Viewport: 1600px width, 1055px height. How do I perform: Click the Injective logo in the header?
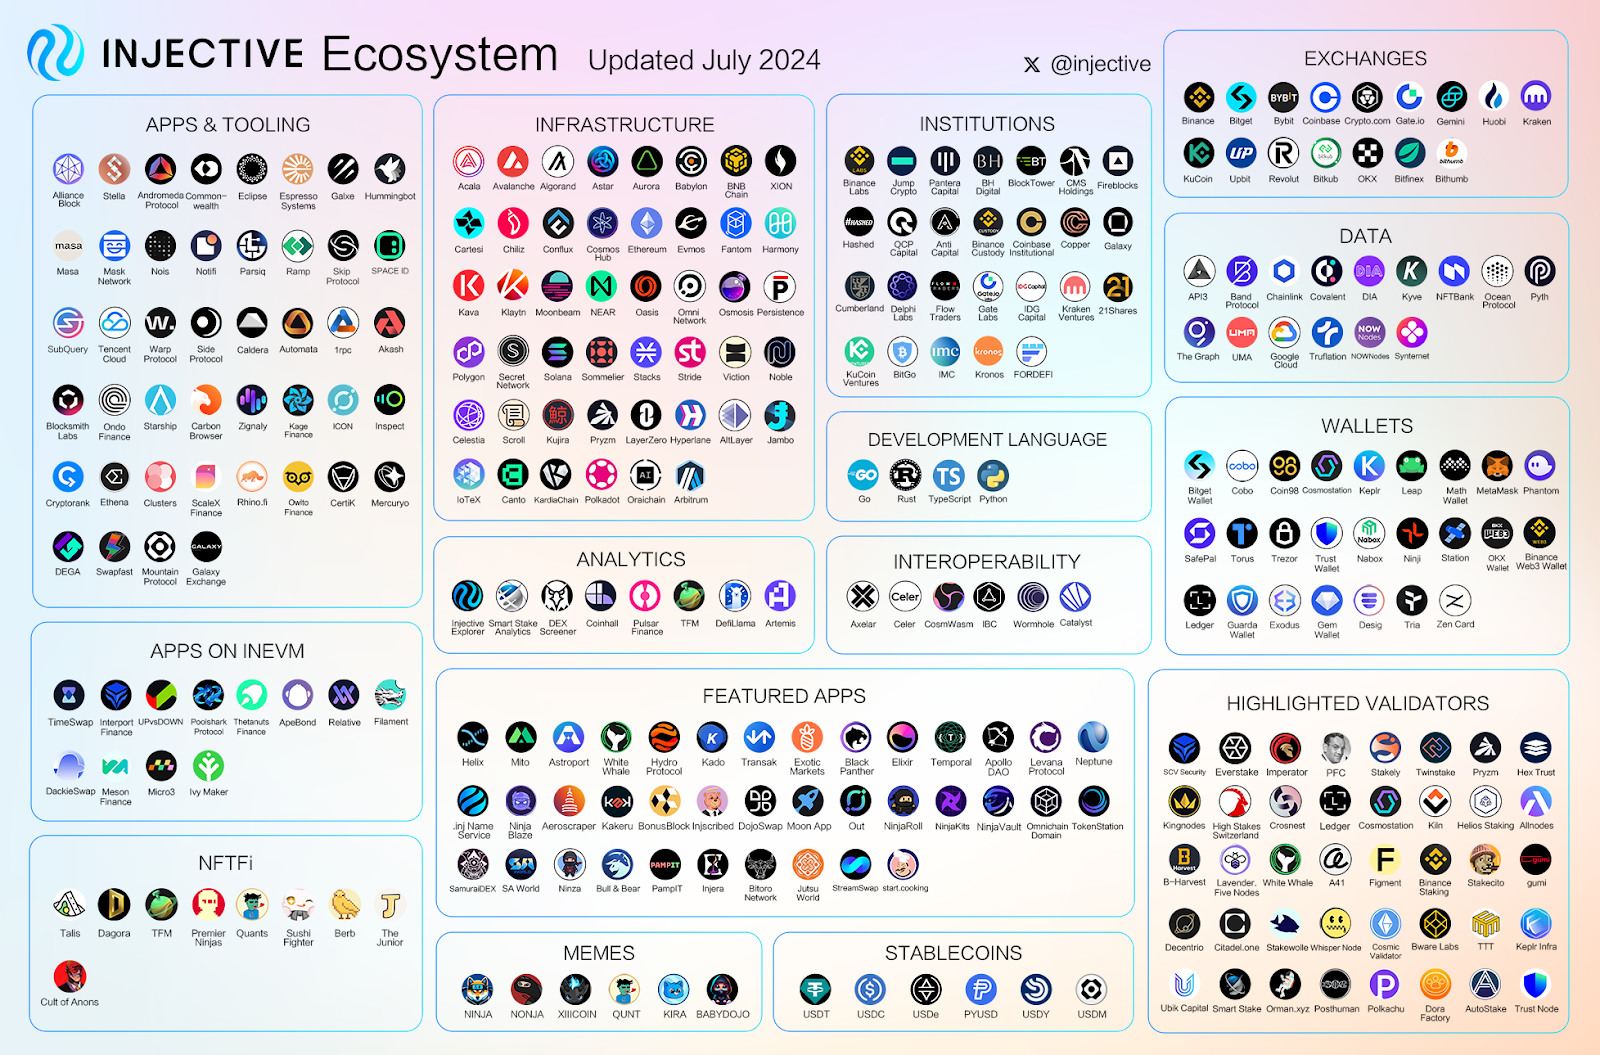click(56, 53)
